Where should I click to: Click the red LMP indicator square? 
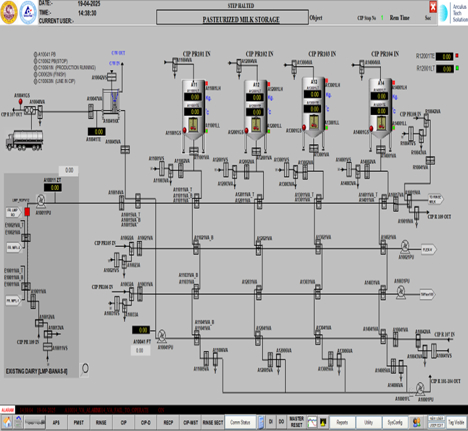pos(27,212)
